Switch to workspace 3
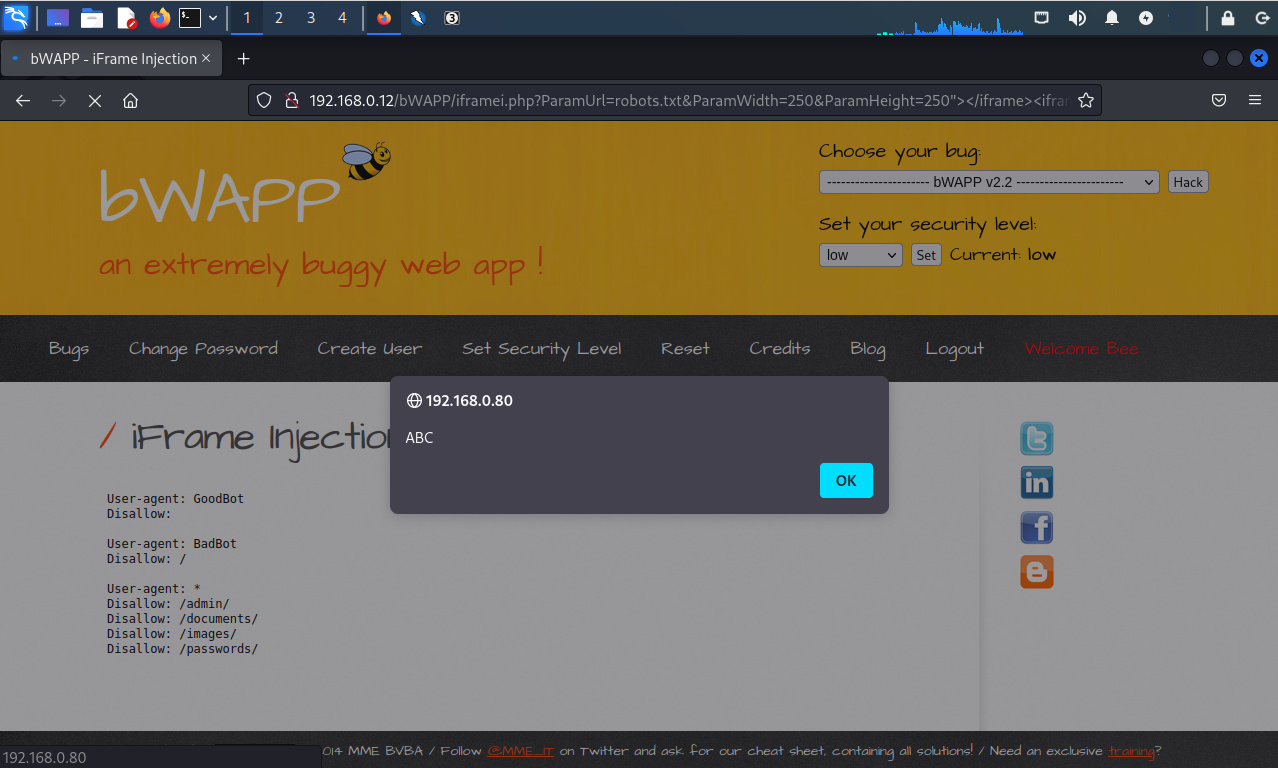The width and height of the screenshot is (1278, 768). 311,18
